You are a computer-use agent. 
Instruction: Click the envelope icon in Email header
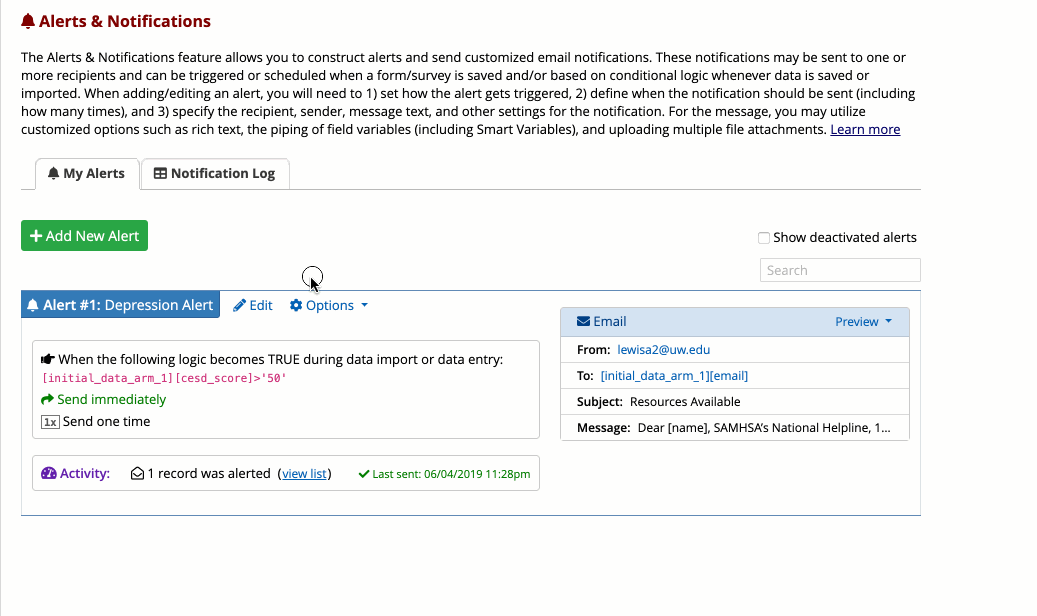coord(583,322)
